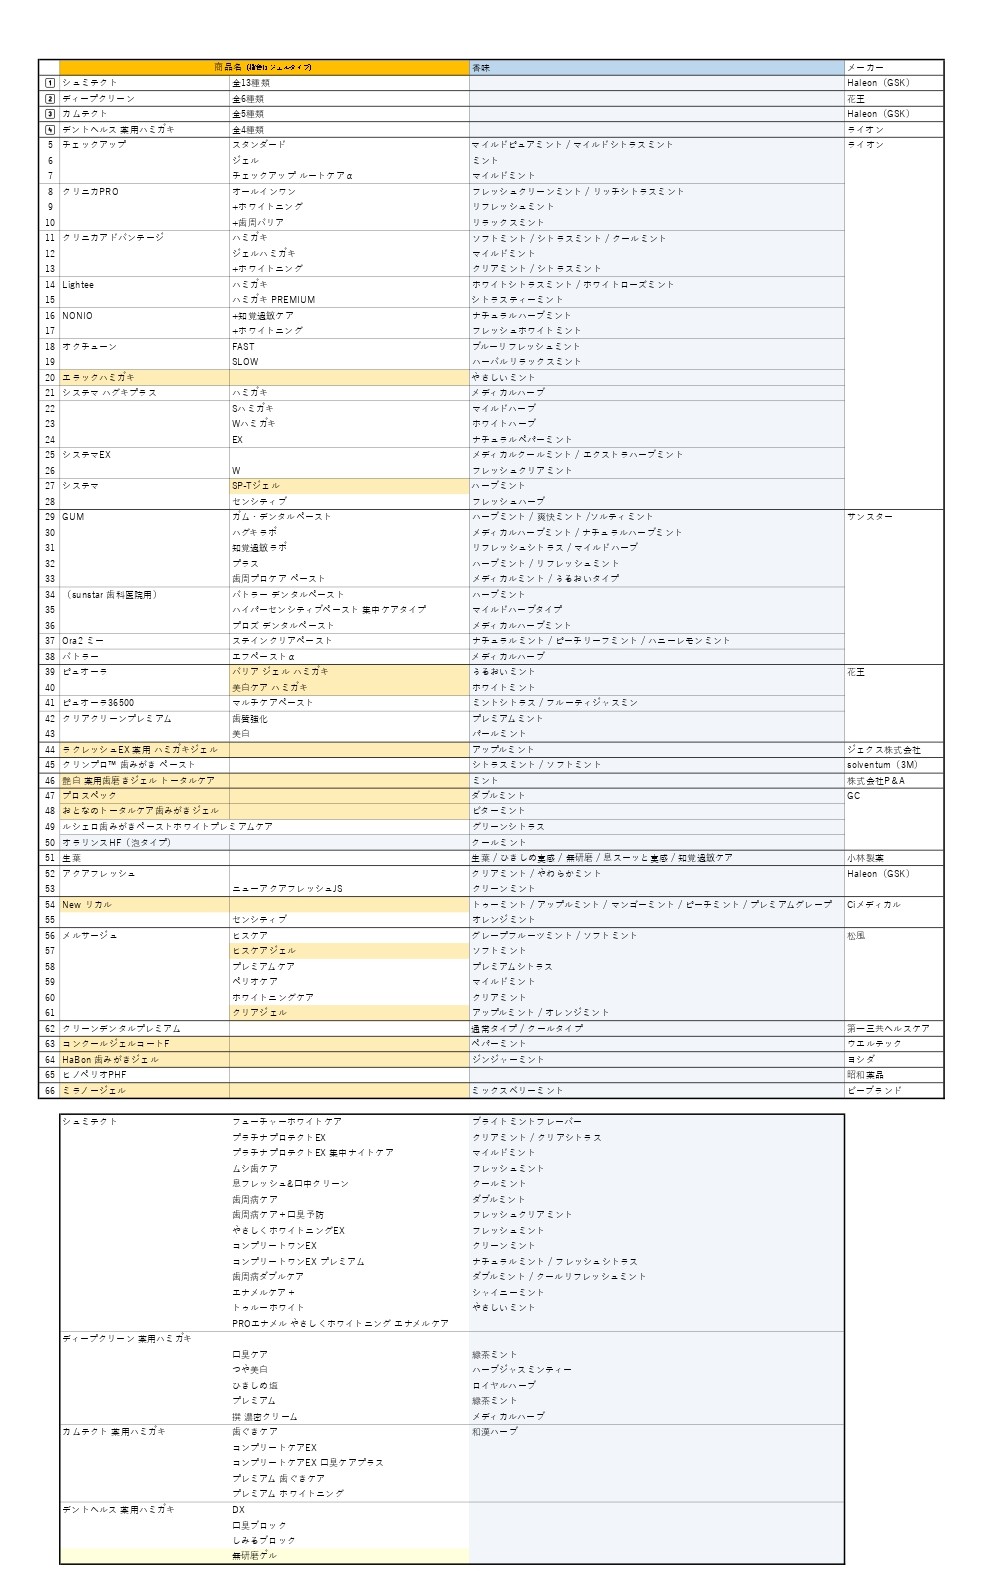The width and height of the screenshot is (1003, 1596).
Task: Click the シャイニーミント flavor cell
Action: pyautogui.click(x=657, y=1293)
